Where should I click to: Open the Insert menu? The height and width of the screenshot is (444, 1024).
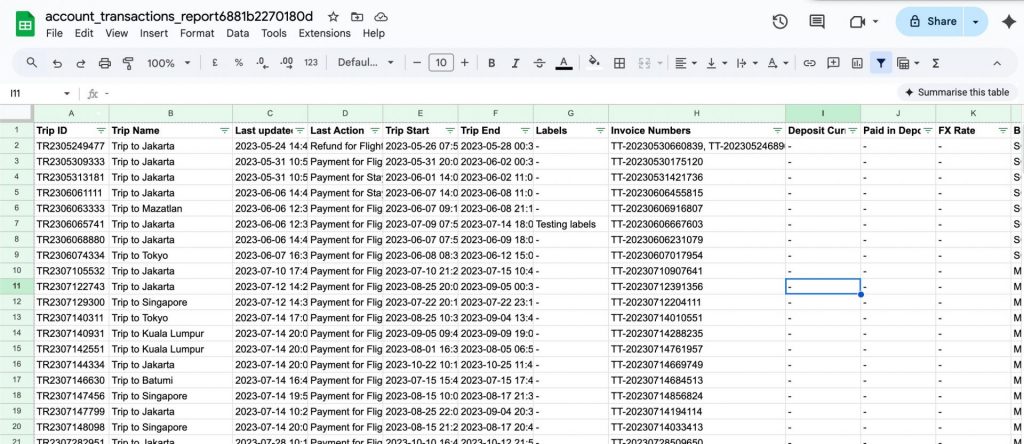point(153,33)
